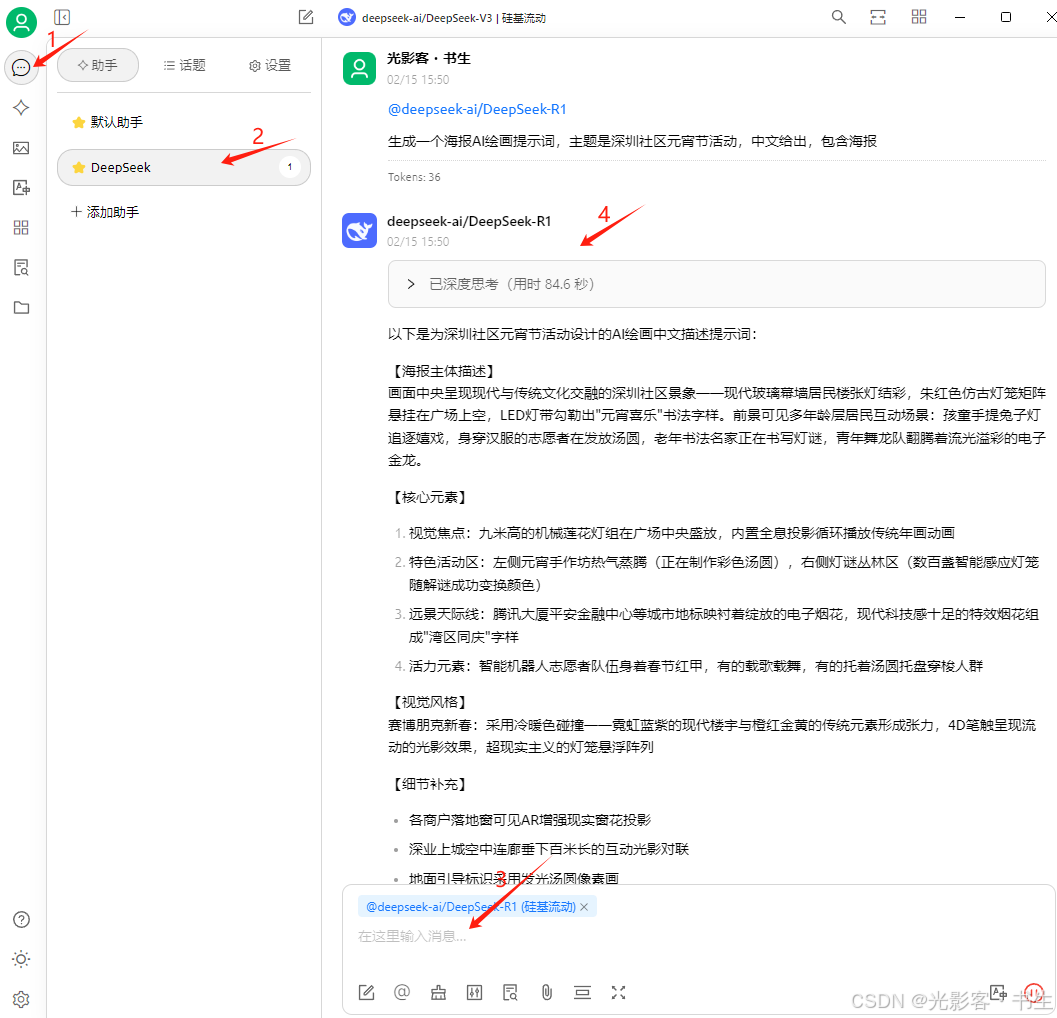Viewport: 1057px width, 1018px height.
Task: Open the knowledge base sidebar icon
Action: coord(21,268)
